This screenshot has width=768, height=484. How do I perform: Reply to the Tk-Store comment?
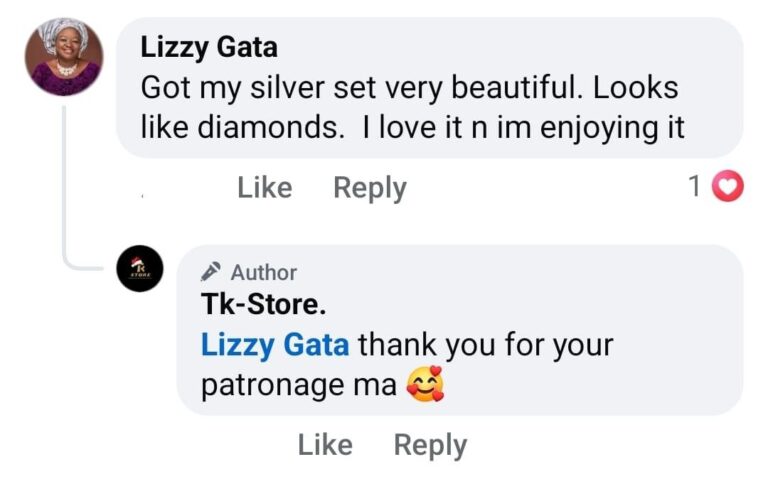coord(430,445)
